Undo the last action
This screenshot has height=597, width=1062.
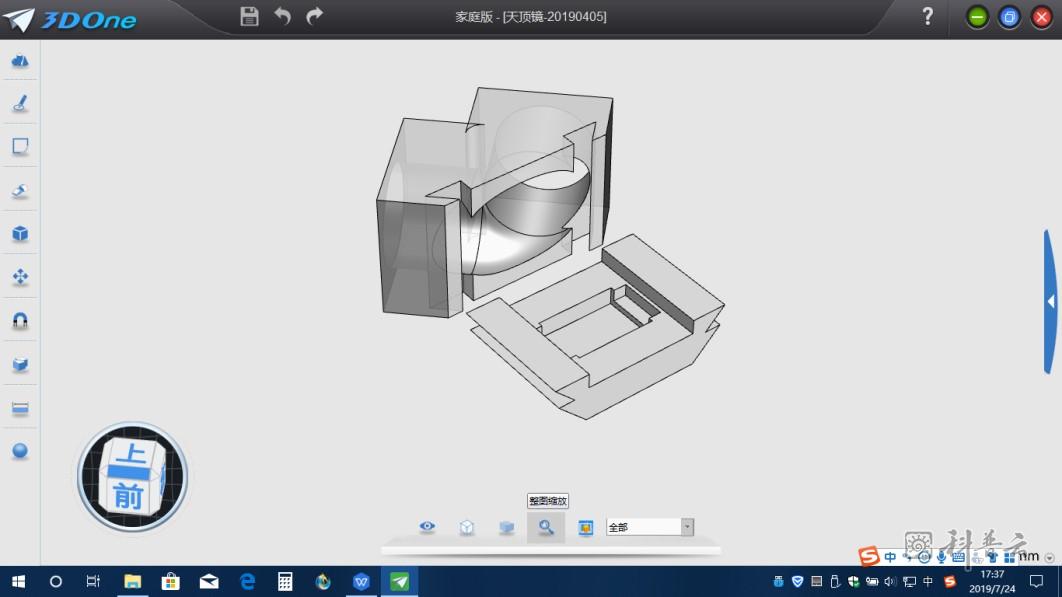click(x=282, y=16)
